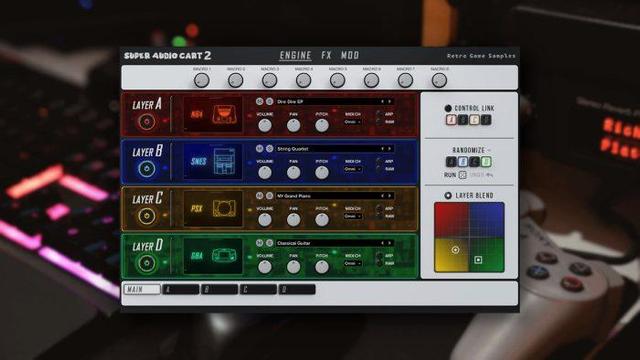Toggle Randomize for layer B
This screenshot has height=360, width=640.
[463, 162]
